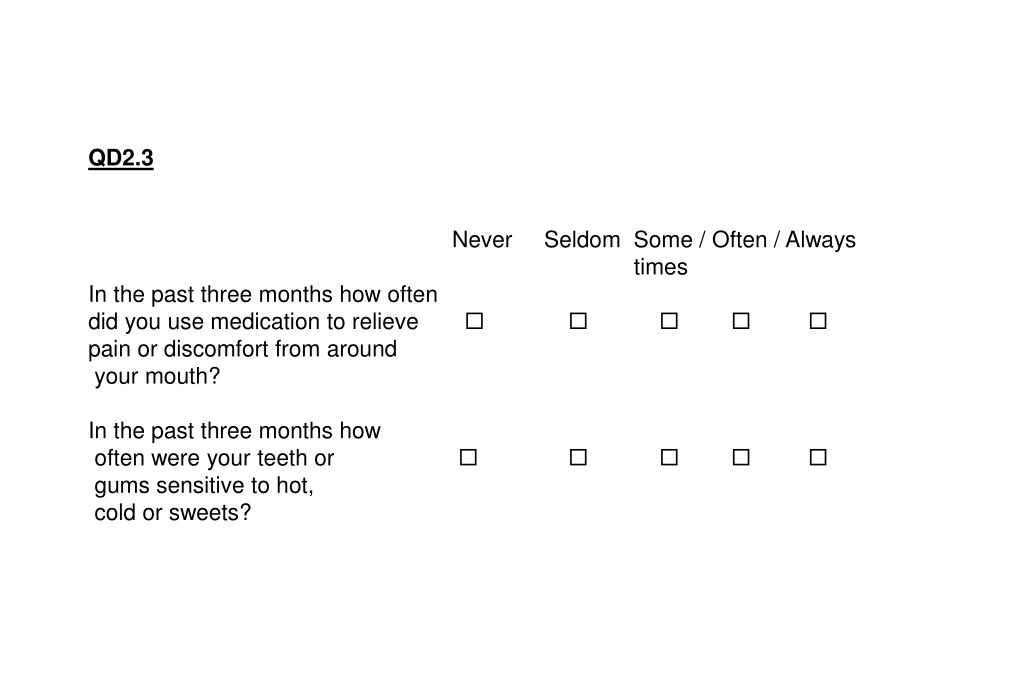Click the Always column header
Image resolution: width=1023 pixels, height=682 pixels.
pyautogui.click(x=820, y=241)
